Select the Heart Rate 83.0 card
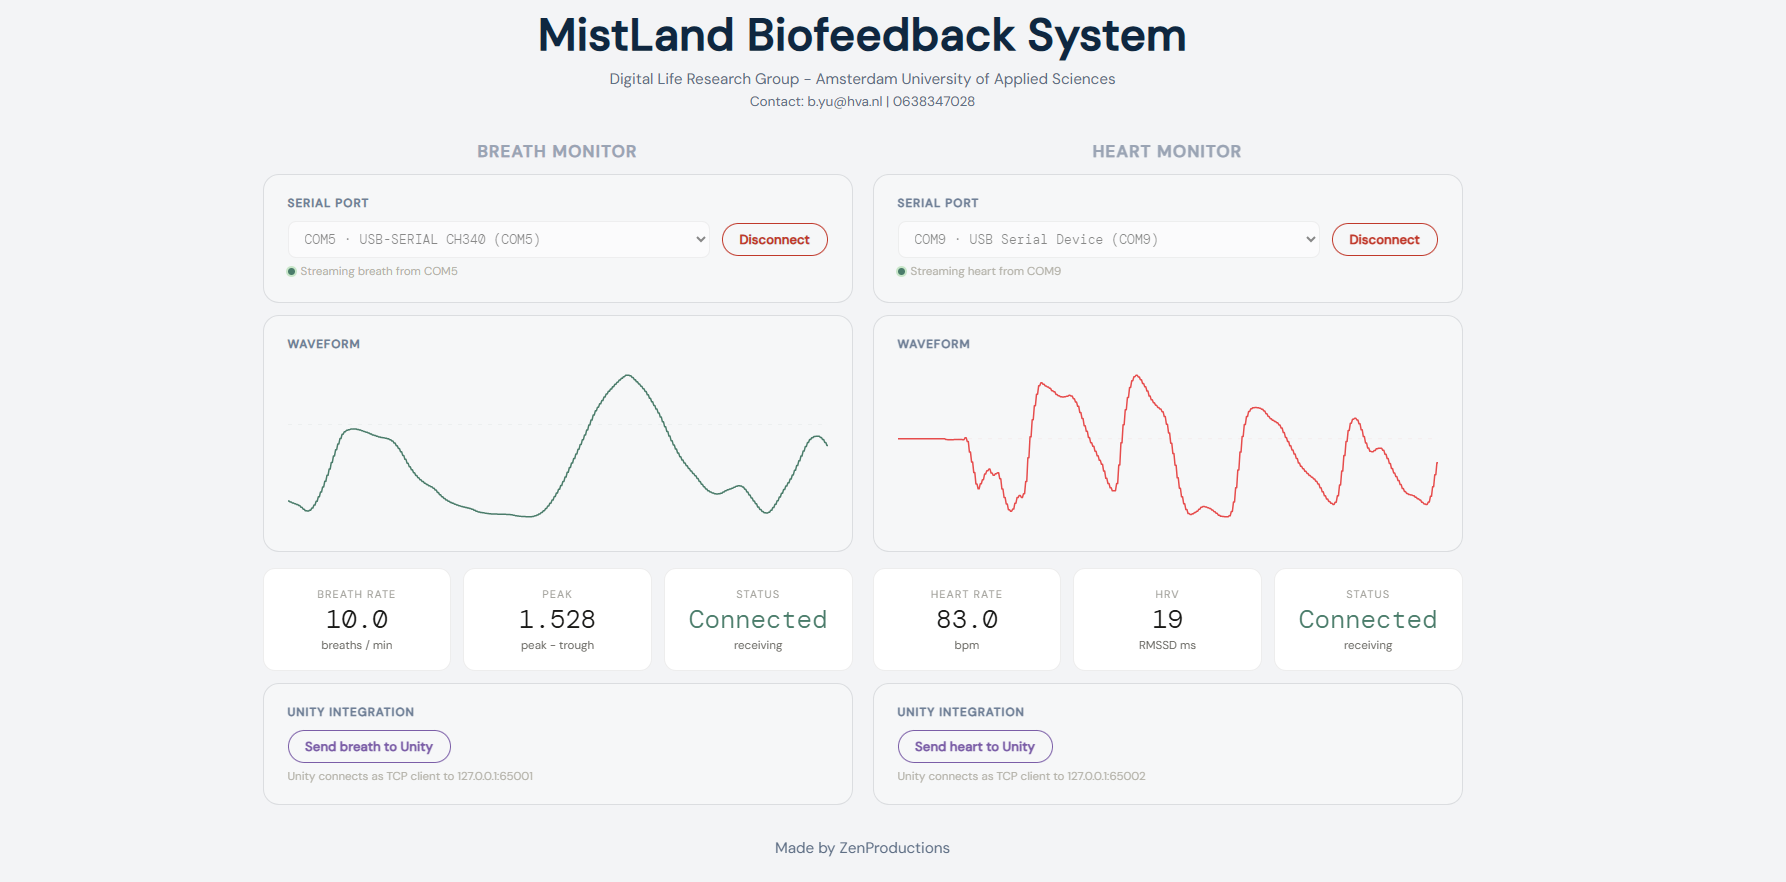The height and width of the screenshot is (882, 1786). coord(967,620)
